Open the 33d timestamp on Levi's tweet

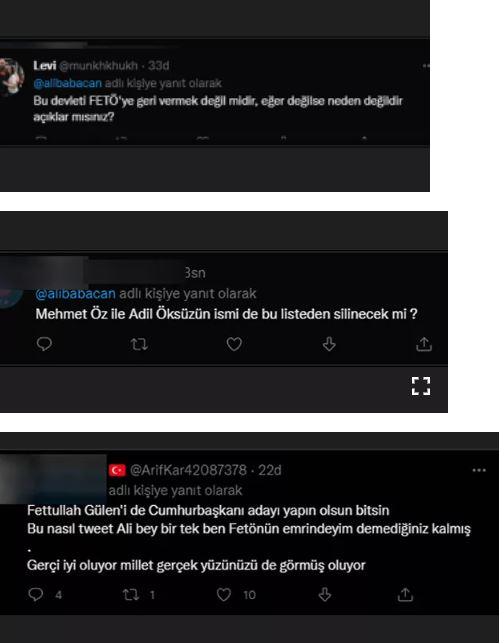pyautogui.click(x=158, y=66)
